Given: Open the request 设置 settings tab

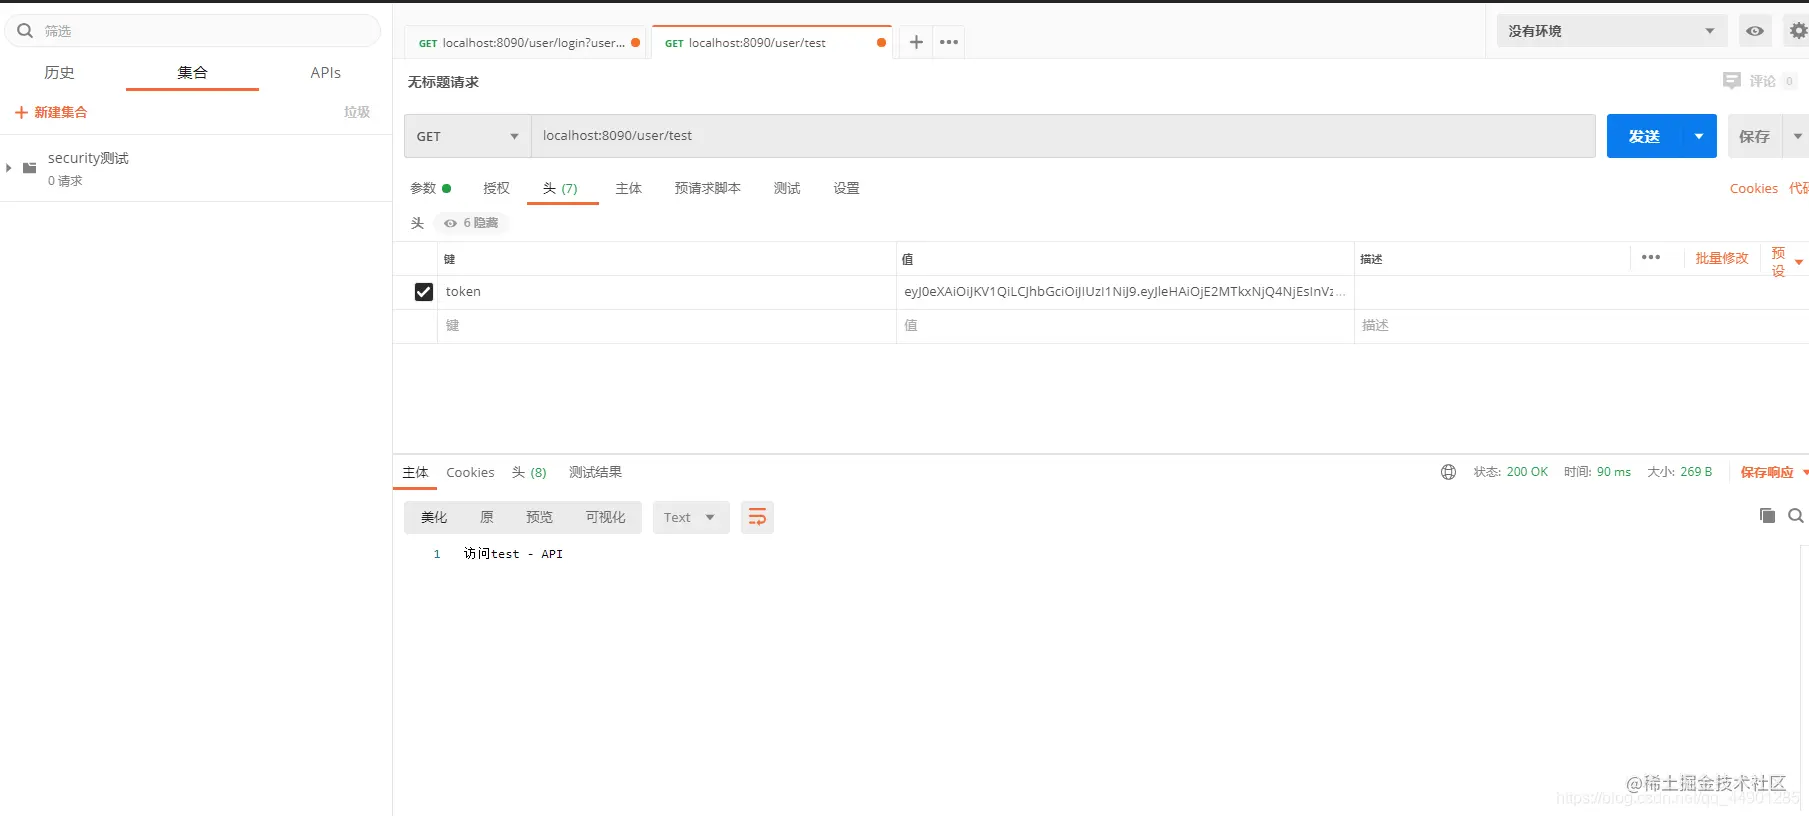Looking at the screenshot, I should [x=846, y=188].
